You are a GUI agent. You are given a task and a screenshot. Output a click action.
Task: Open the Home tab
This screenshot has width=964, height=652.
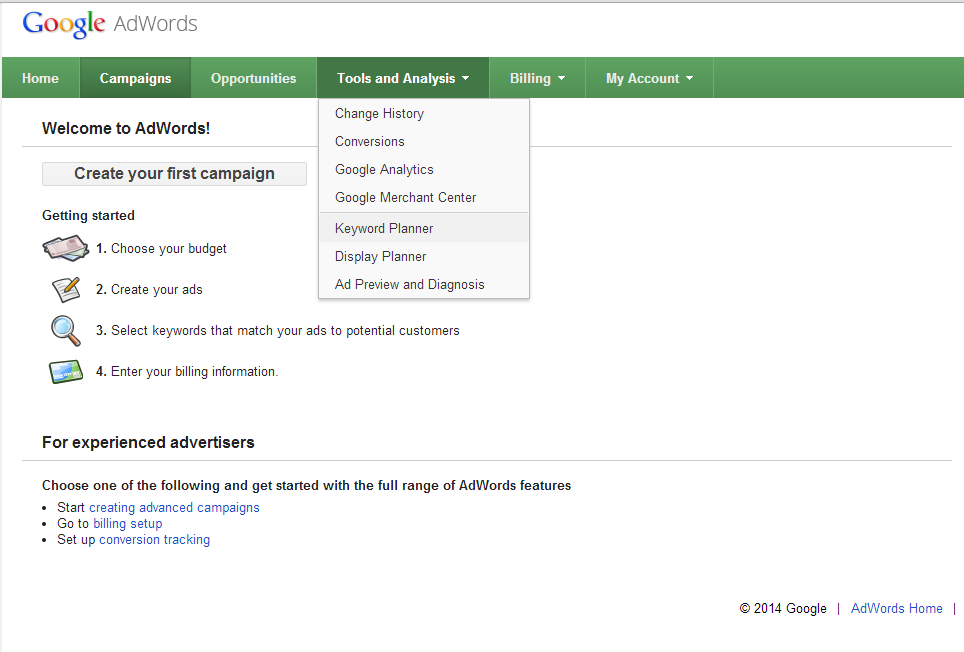pyautogui.click(x=41, y=78)
